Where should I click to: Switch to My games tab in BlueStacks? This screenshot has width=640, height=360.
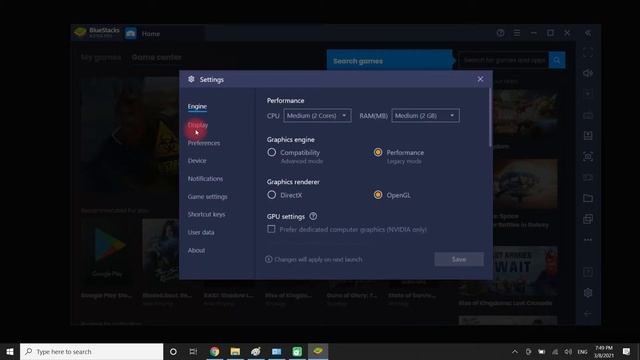click(x=101, y=58)
